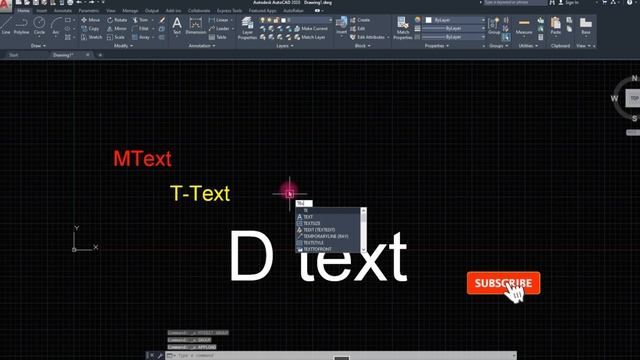
Task: Open the Parametric ribbon tab
Action: 89,11
